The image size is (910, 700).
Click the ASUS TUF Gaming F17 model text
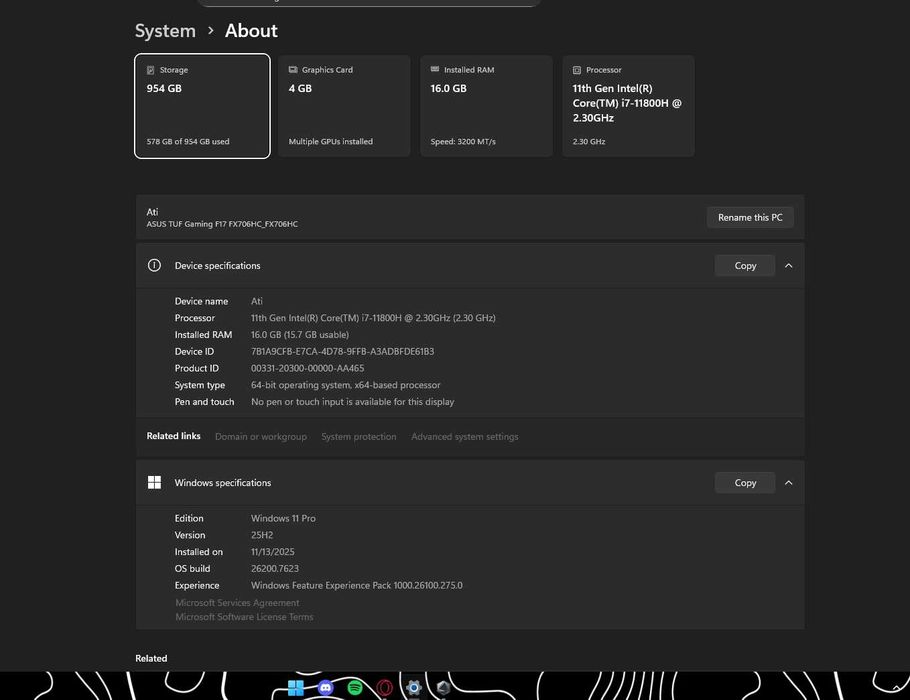(x=222, y=223)
